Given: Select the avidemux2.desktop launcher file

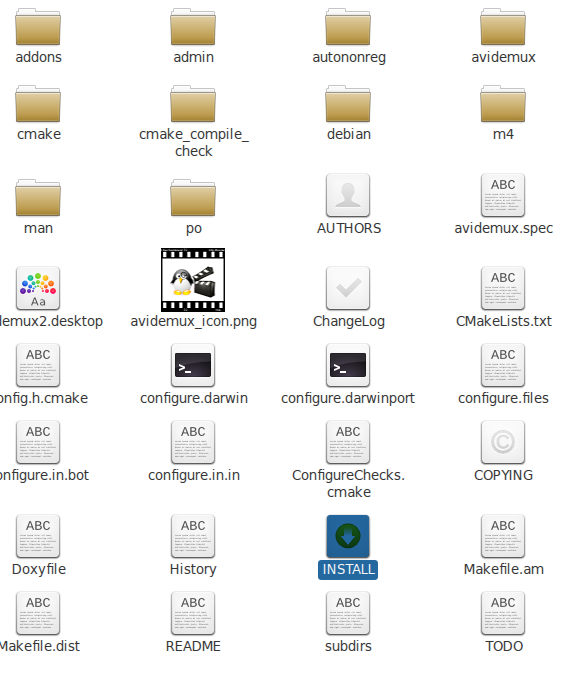Looking at the screenshot, I should [x=38, y=288].
